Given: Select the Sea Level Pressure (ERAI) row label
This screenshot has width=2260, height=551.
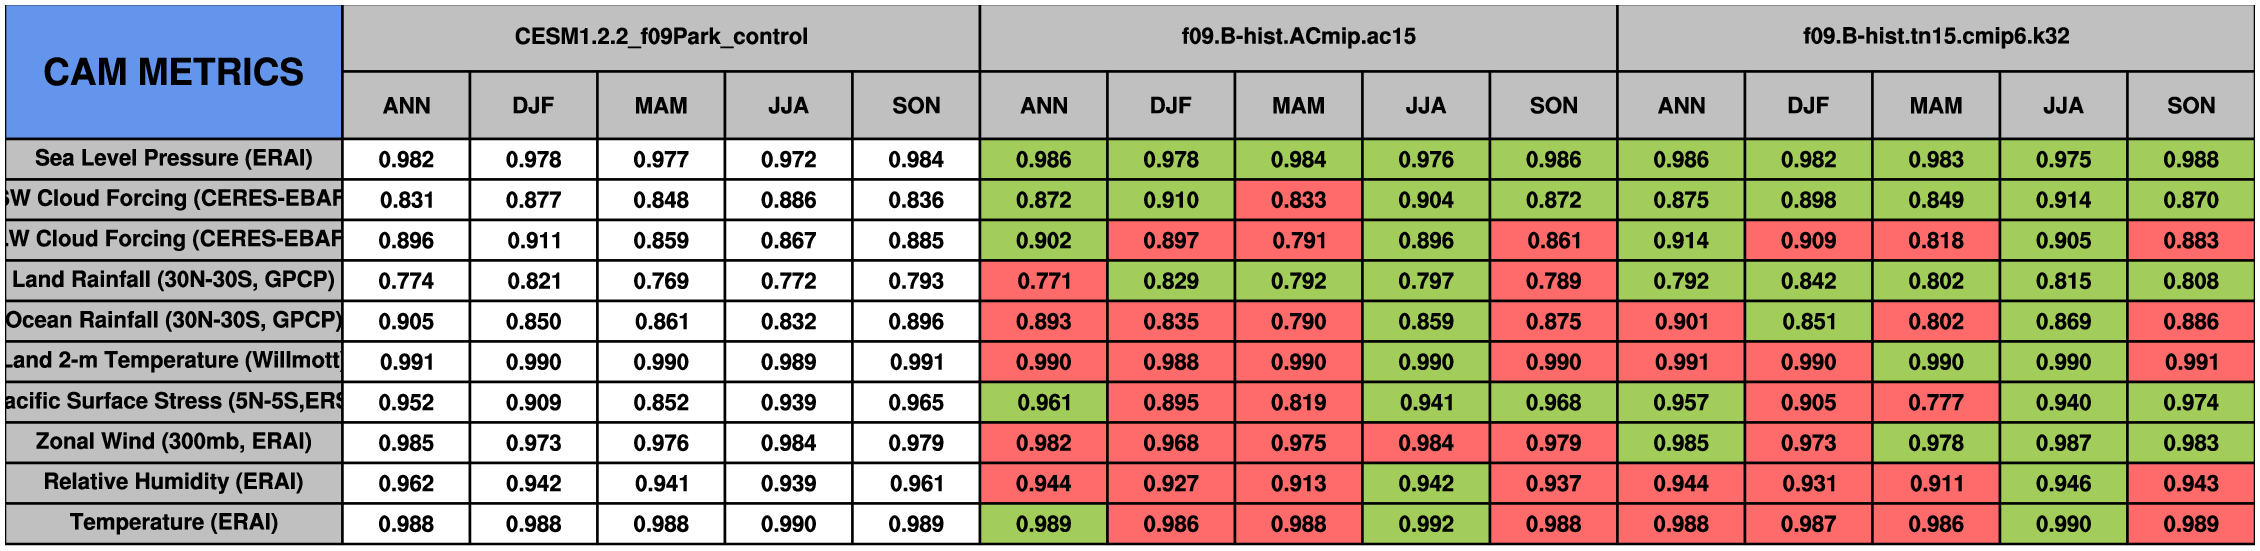Looking at the screenshot, I should pos(173,159).
